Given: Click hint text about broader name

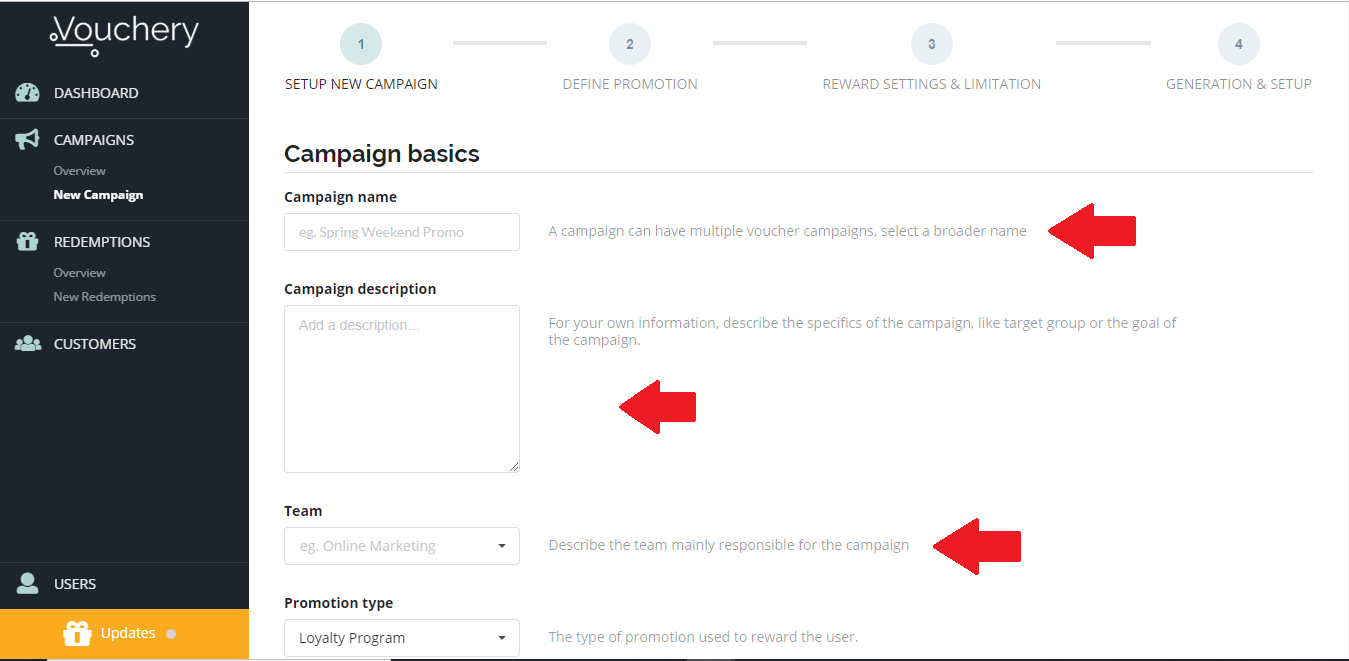Looking at the screenshot, I should click(x=788, y=231).
